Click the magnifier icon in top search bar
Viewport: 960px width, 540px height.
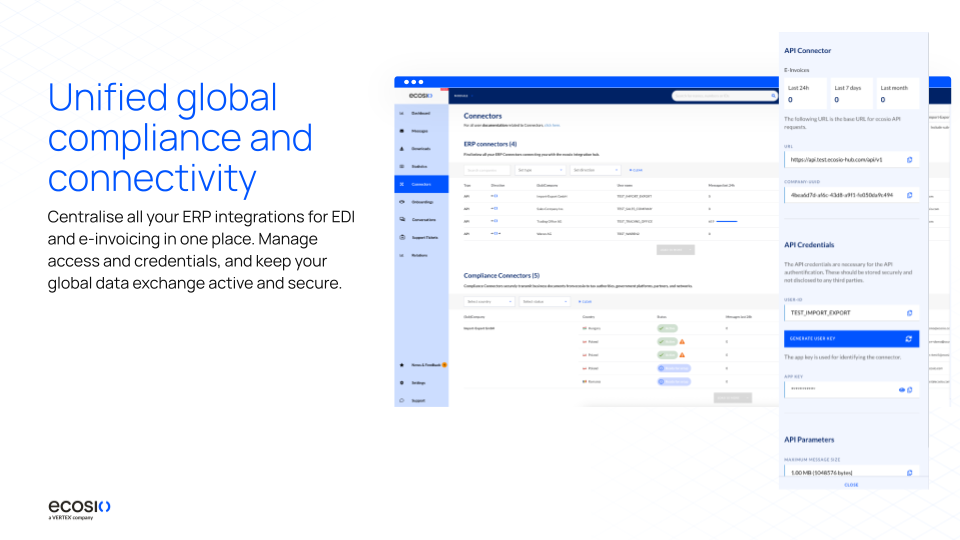(x=773, y=96)
